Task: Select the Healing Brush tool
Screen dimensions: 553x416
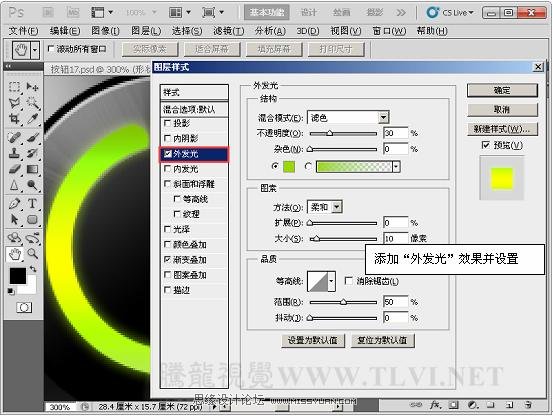Action: pyautogui.click(x=14, y=137)
